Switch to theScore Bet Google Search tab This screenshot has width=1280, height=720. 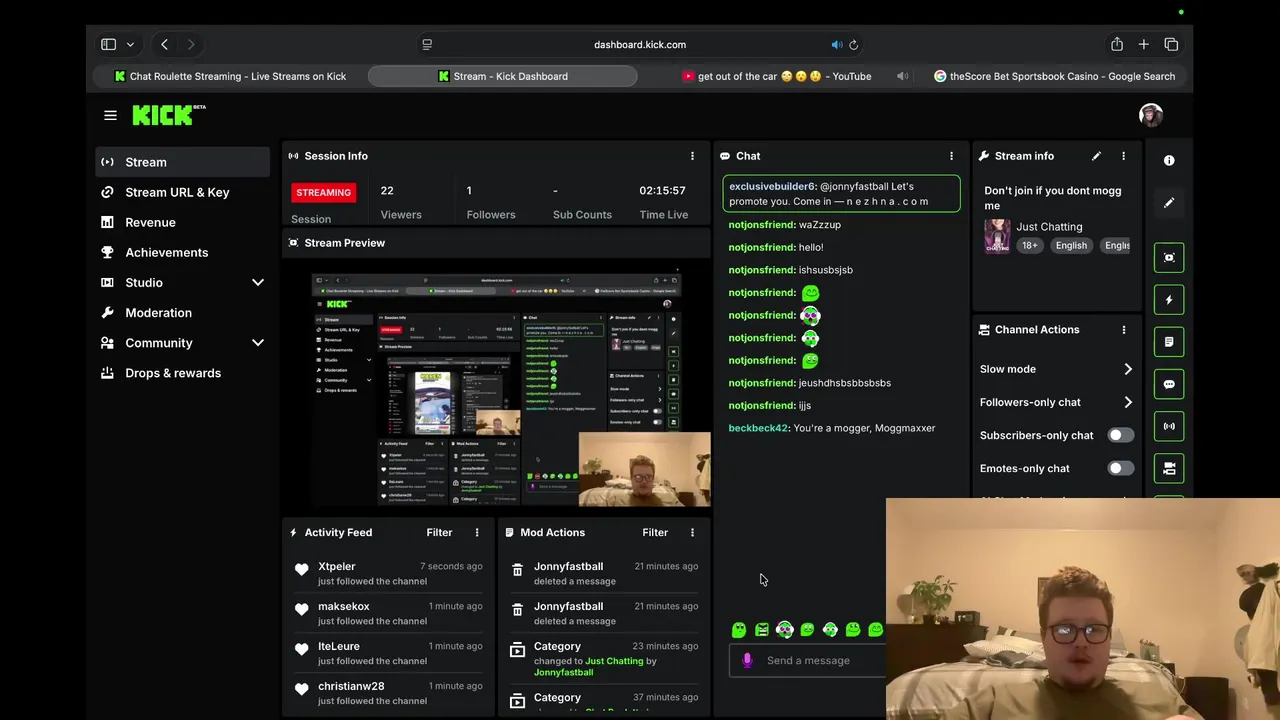1054,76
